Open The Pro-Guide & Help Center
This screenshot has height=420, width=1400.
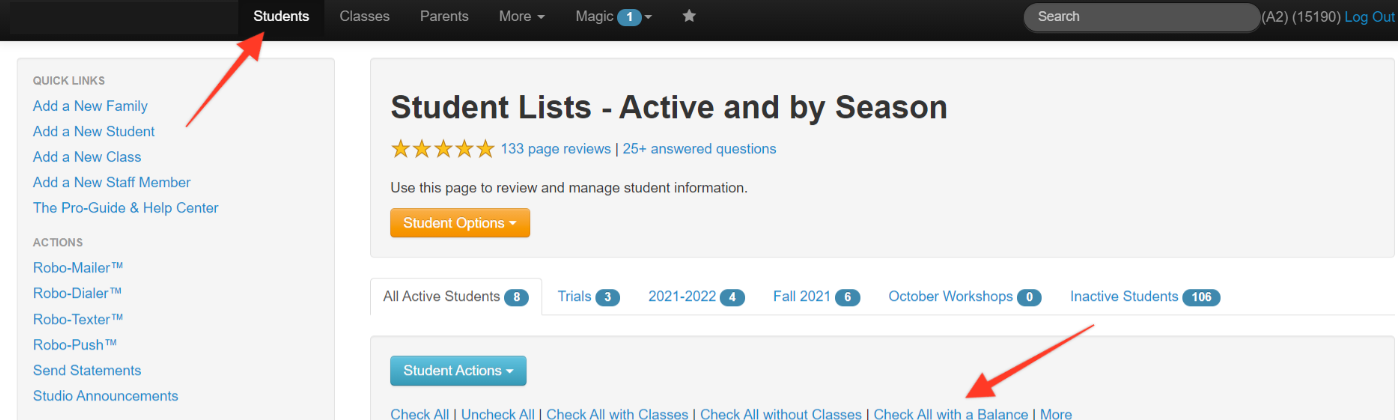[x=126, y=208]
